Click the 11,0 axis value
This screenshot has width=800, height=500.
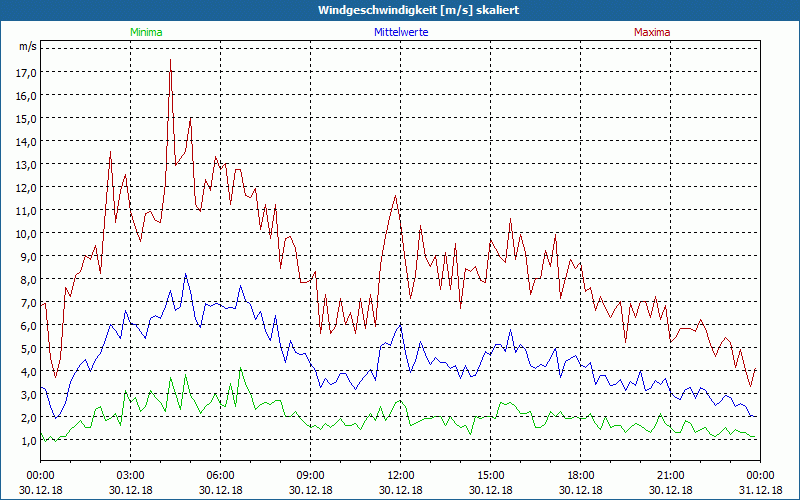tap(26, 211)
